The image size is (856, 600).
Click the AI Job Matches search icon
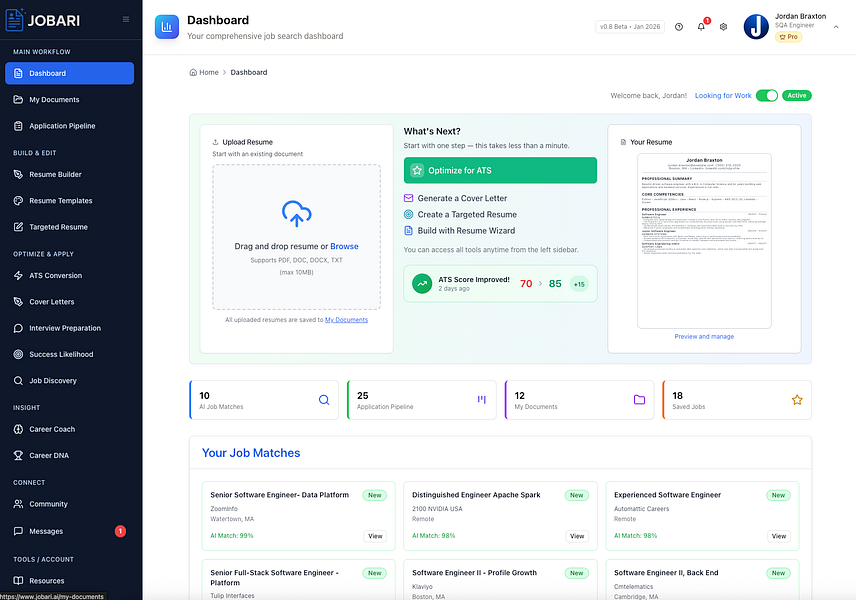click(324, 400)
